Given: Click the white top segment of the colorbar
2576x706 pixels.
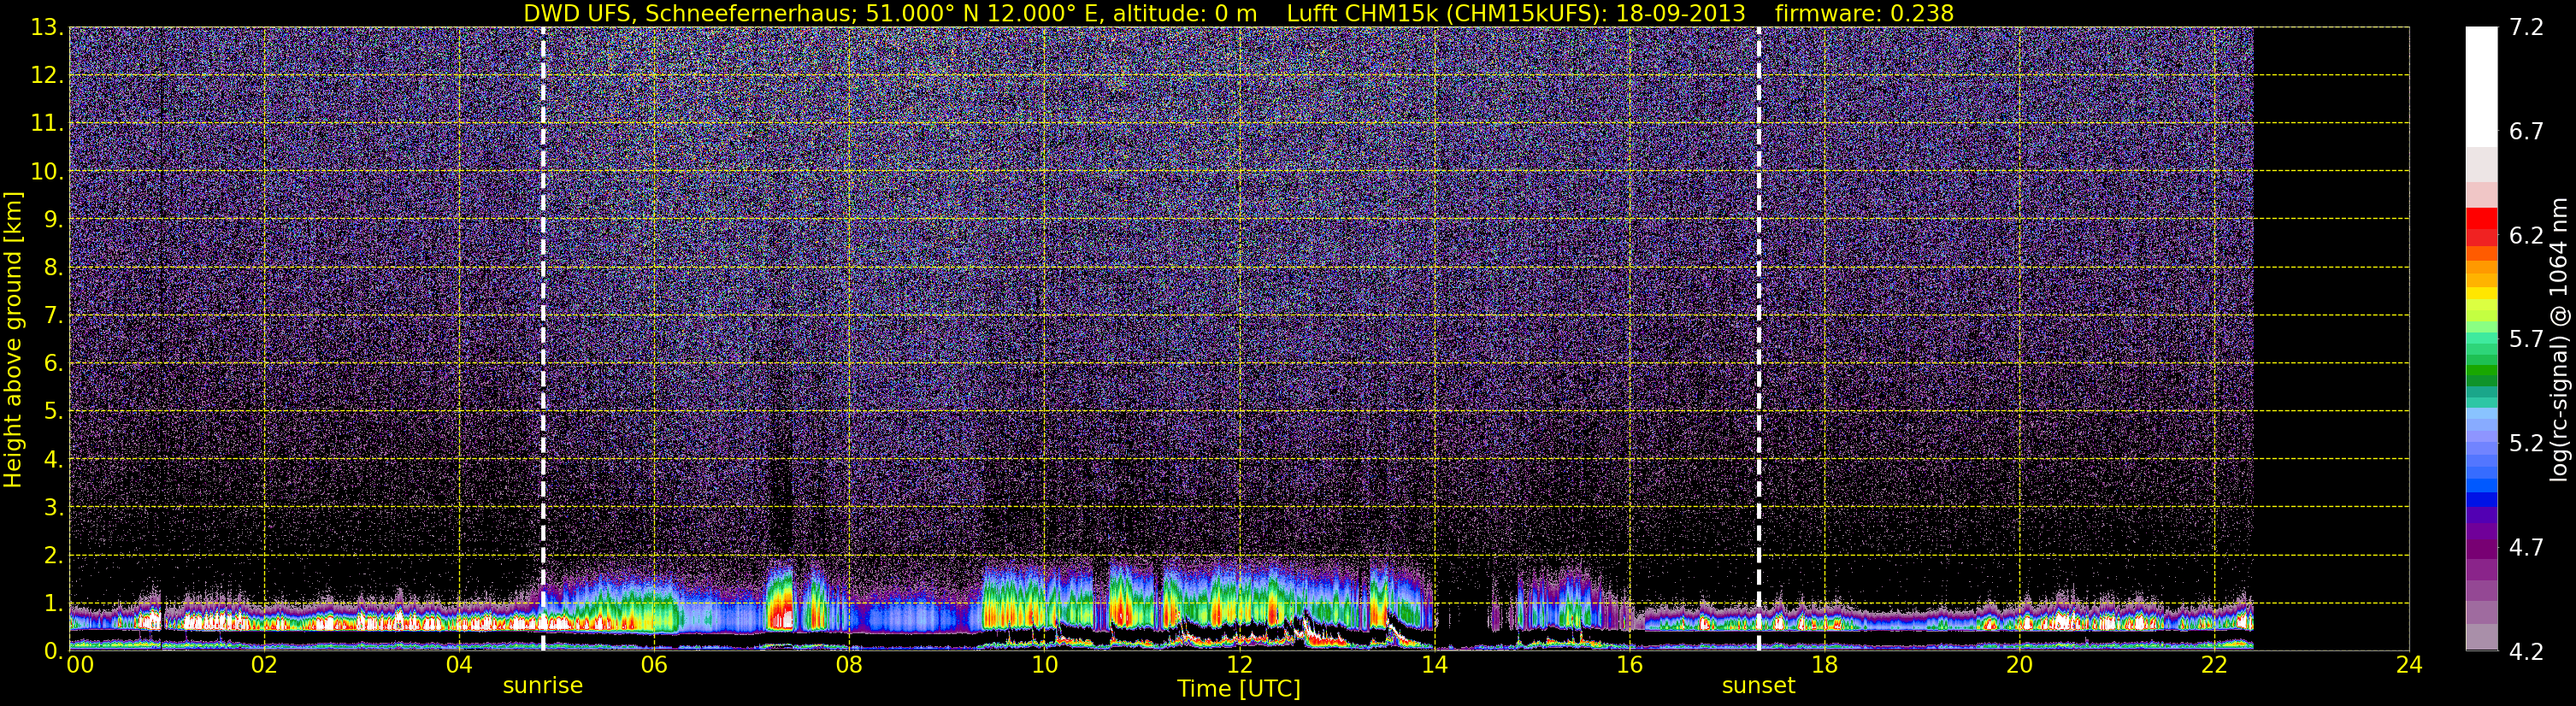Looking at the screenshot, I should pyautogui.click(x=2481, y=87).
